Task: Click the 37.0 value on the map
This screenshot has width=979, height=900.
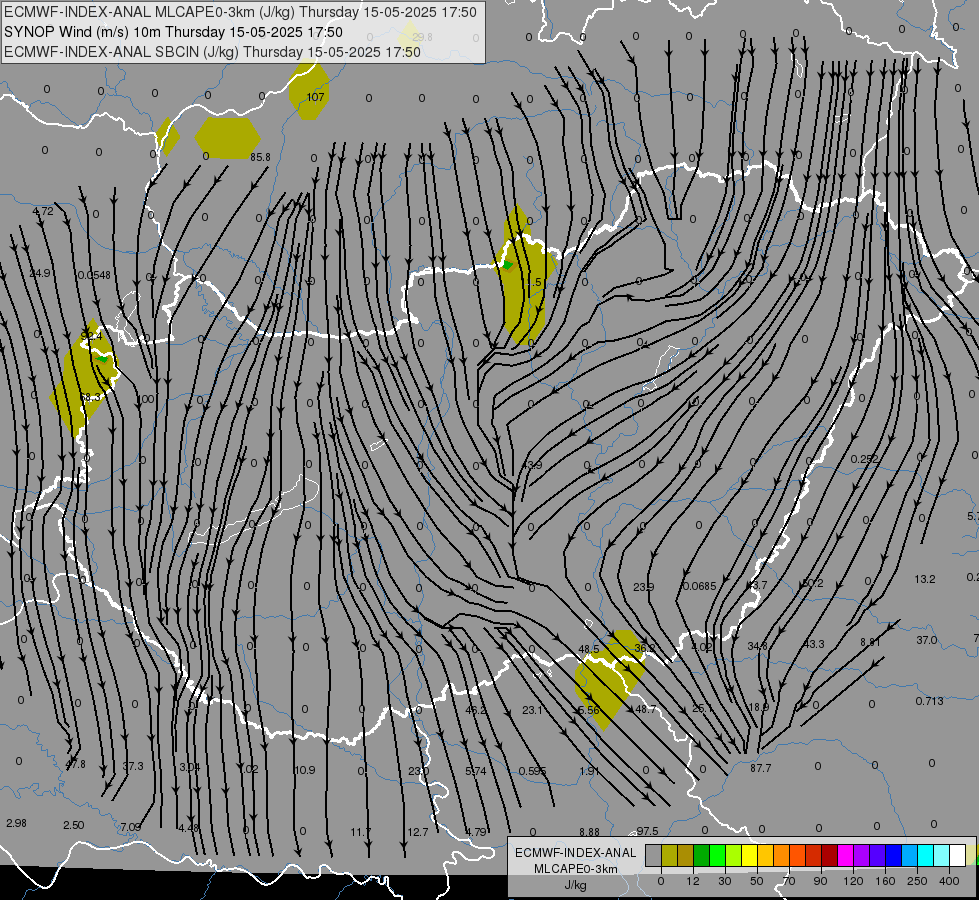Action: point(927,640)
